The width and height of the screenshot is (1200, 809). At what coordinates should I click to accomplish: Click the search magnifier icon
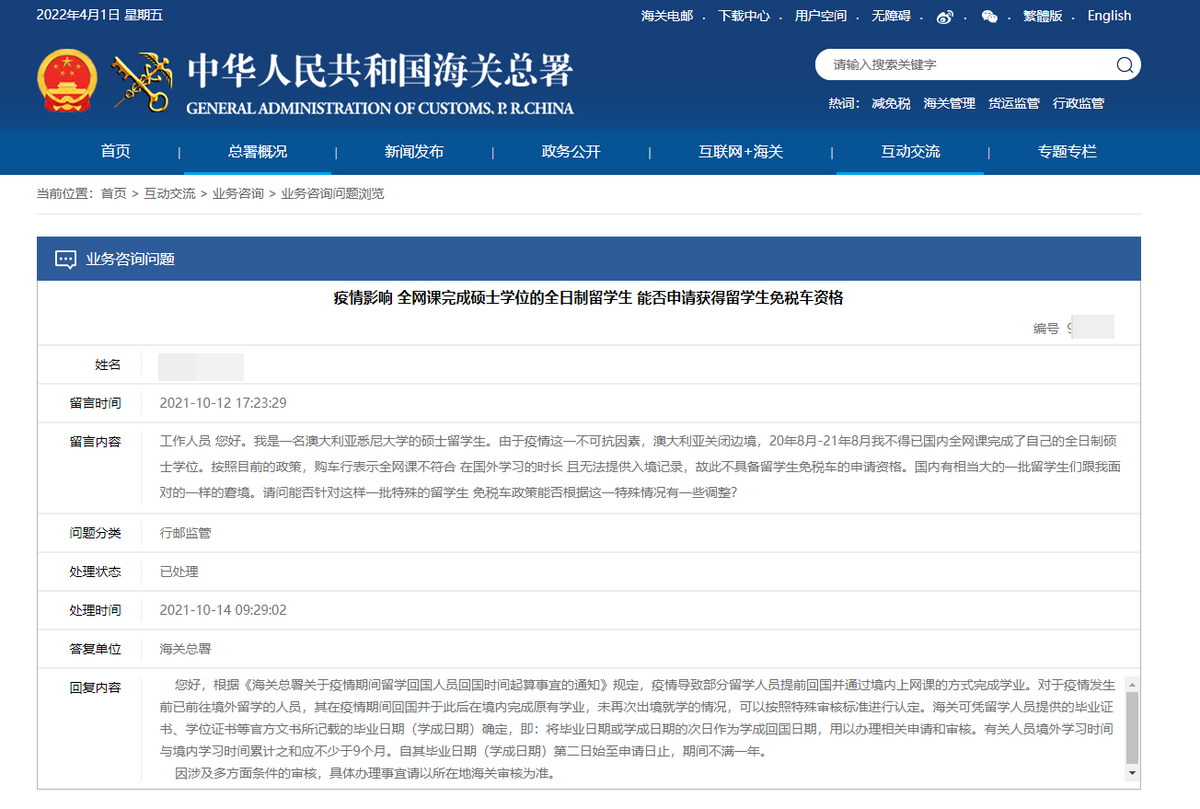pyautogui.click(x=1126, y=64)
